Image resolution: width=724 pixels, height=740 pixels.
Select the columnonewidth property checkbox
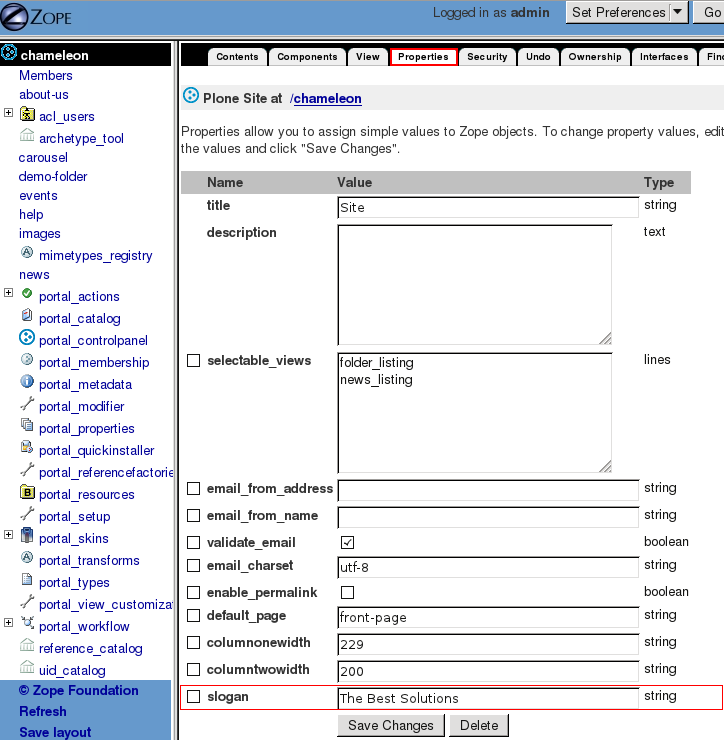click(x=194, y=642)
